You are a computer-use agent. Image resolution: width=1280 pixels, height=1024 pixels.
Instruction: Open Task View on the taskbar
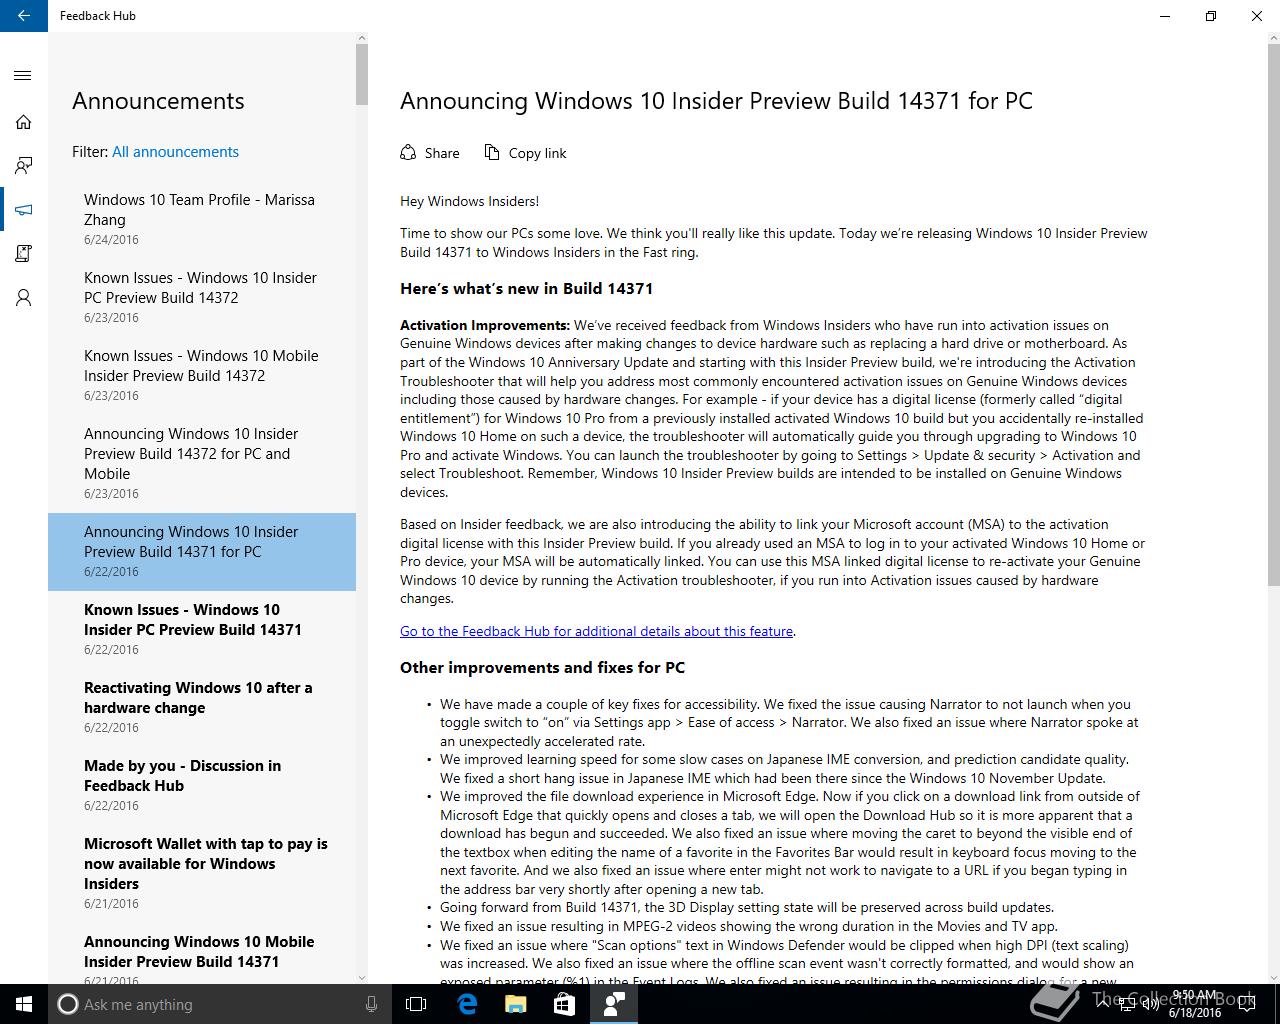click(416, 1004)
